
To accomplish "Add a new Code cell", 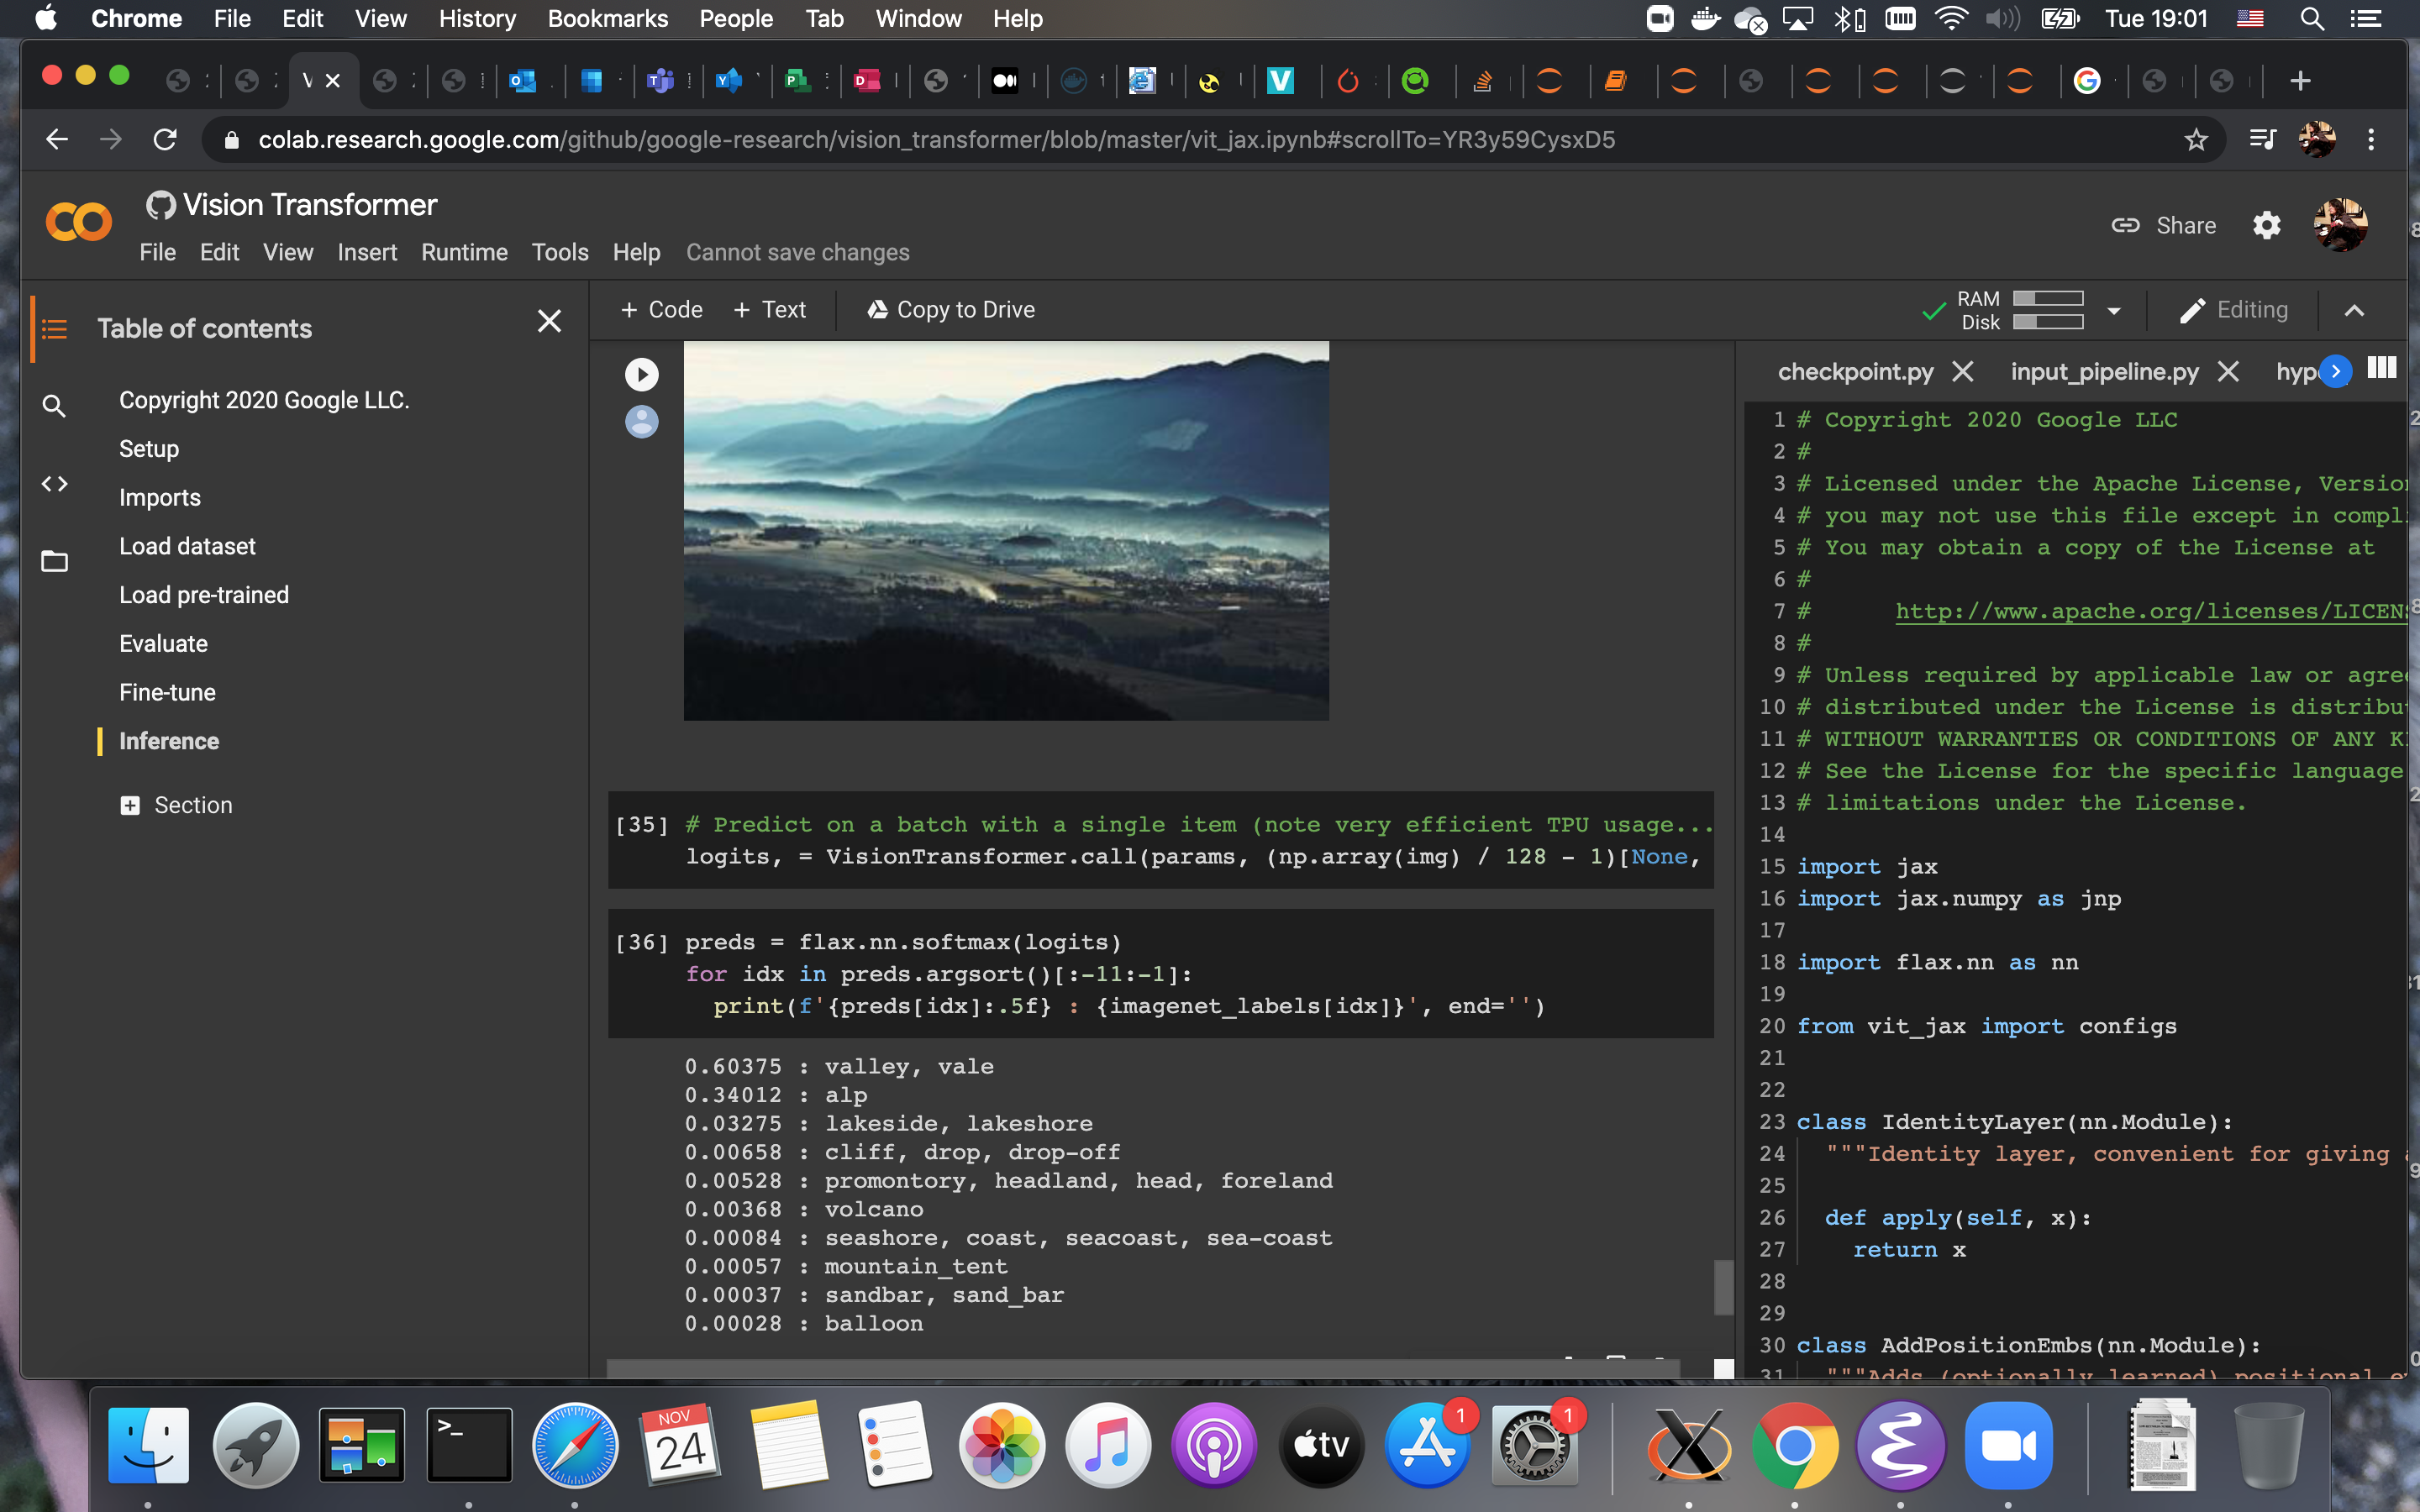I will [x=661, y=310].
